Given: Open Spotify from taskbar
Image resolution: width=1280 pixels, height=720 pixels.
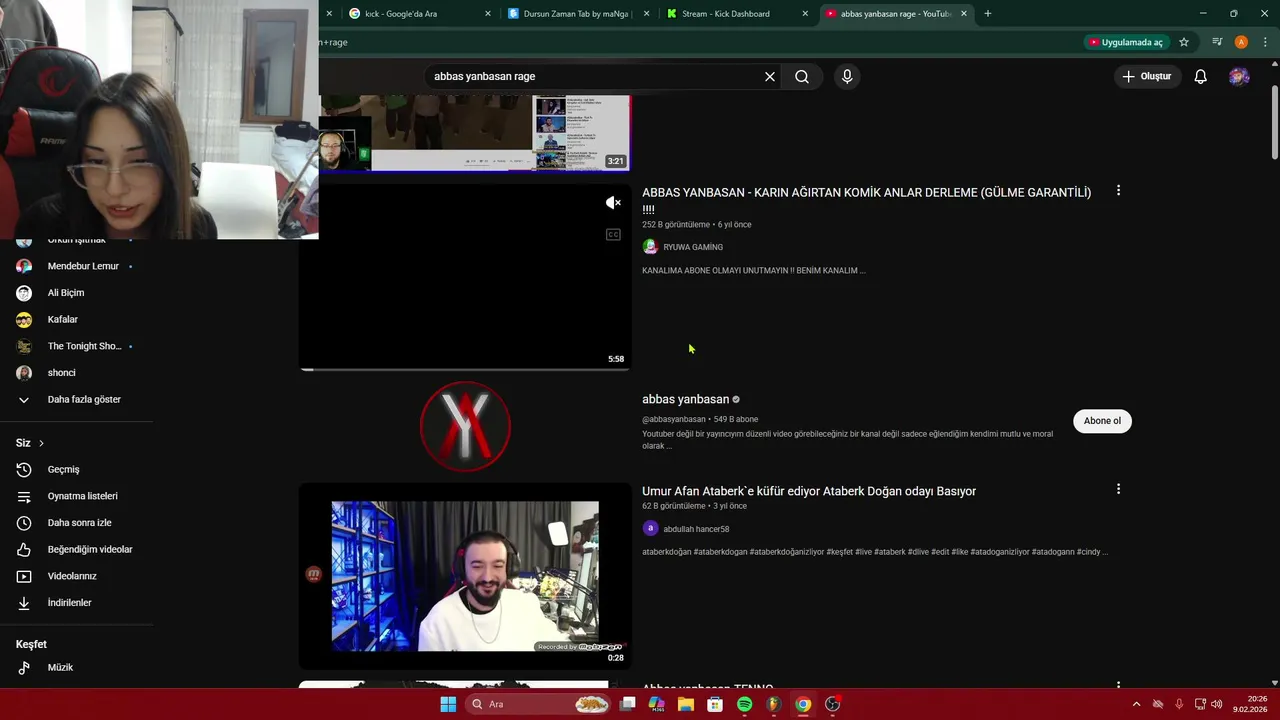Looking at the screenshot, I should coord(744,704).
